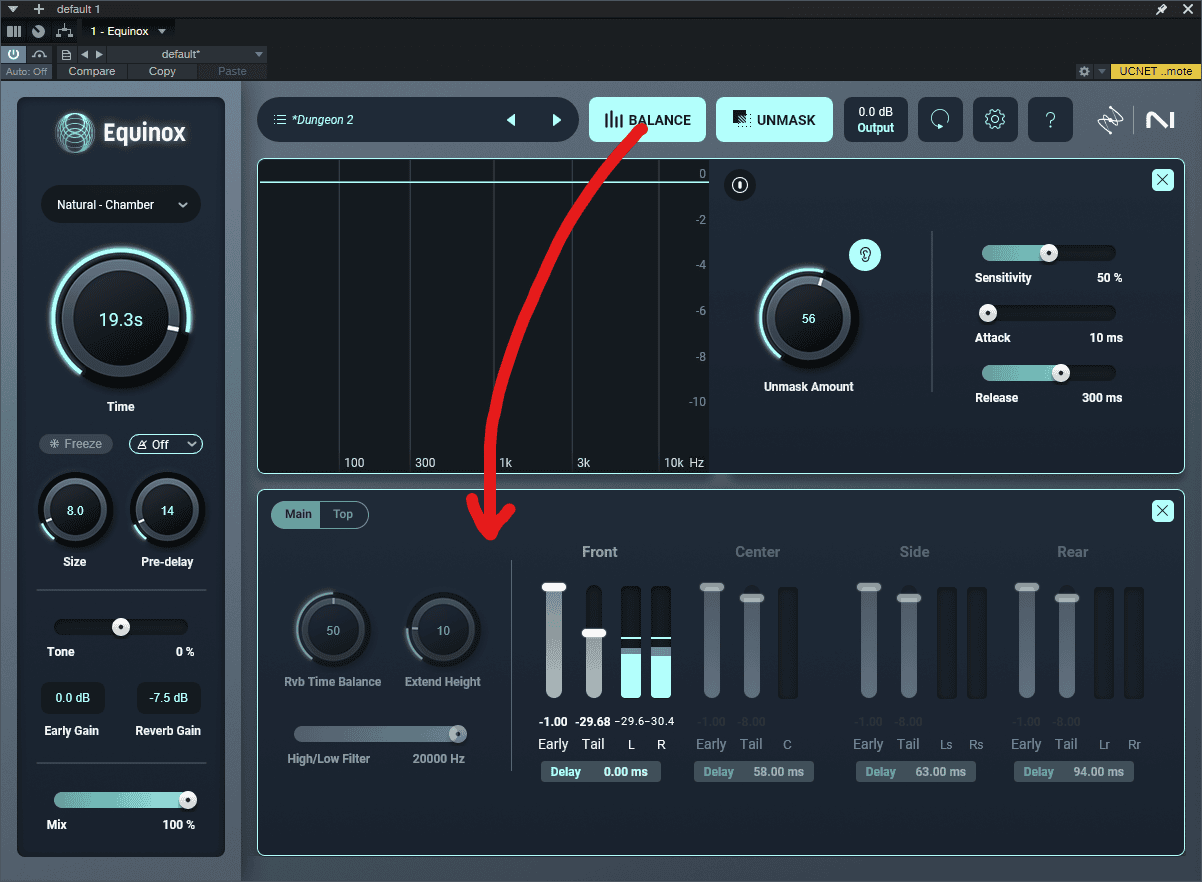
Task: Open the preset file menu icon
Action: tap(66, 54)
